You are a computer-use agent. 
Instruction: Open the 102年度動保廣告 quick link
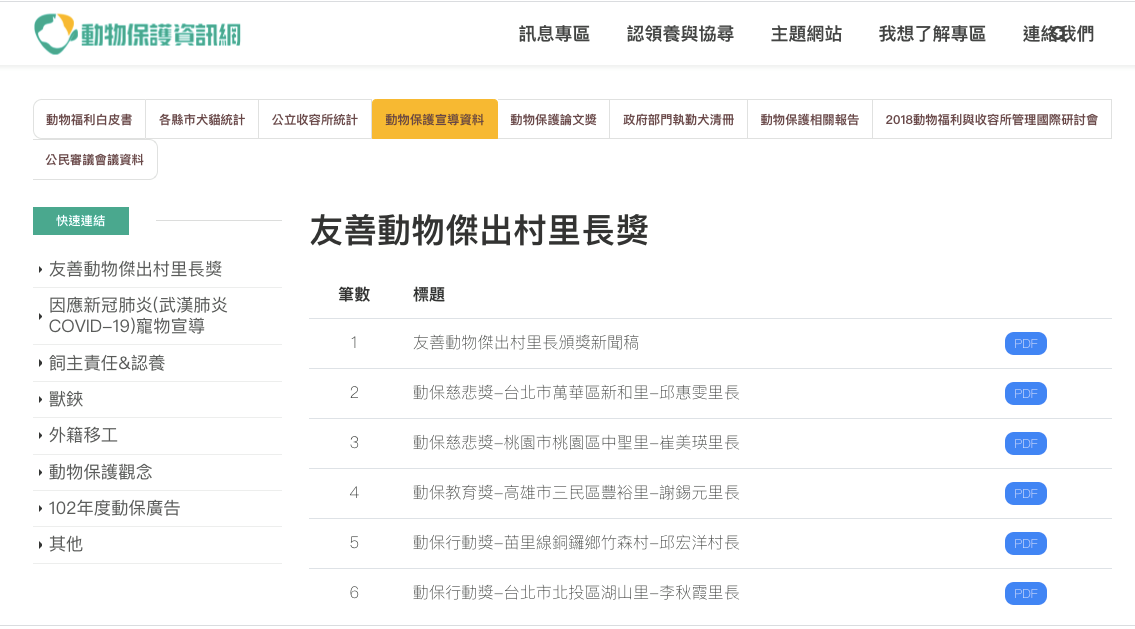click(x=114, y=508)
